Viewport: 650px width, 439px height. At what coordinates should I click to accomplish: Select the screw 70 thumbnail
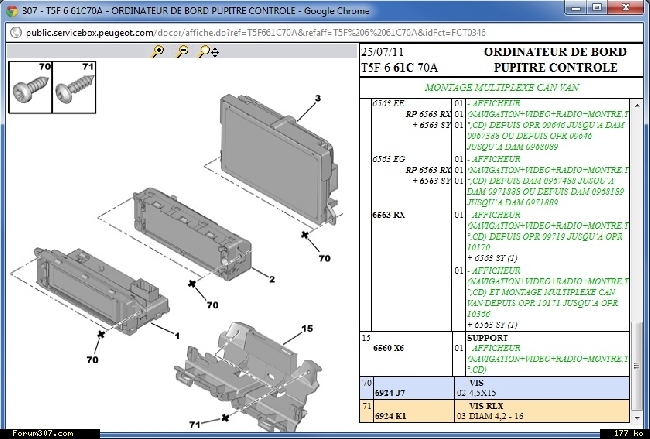[x=30, y=87]
